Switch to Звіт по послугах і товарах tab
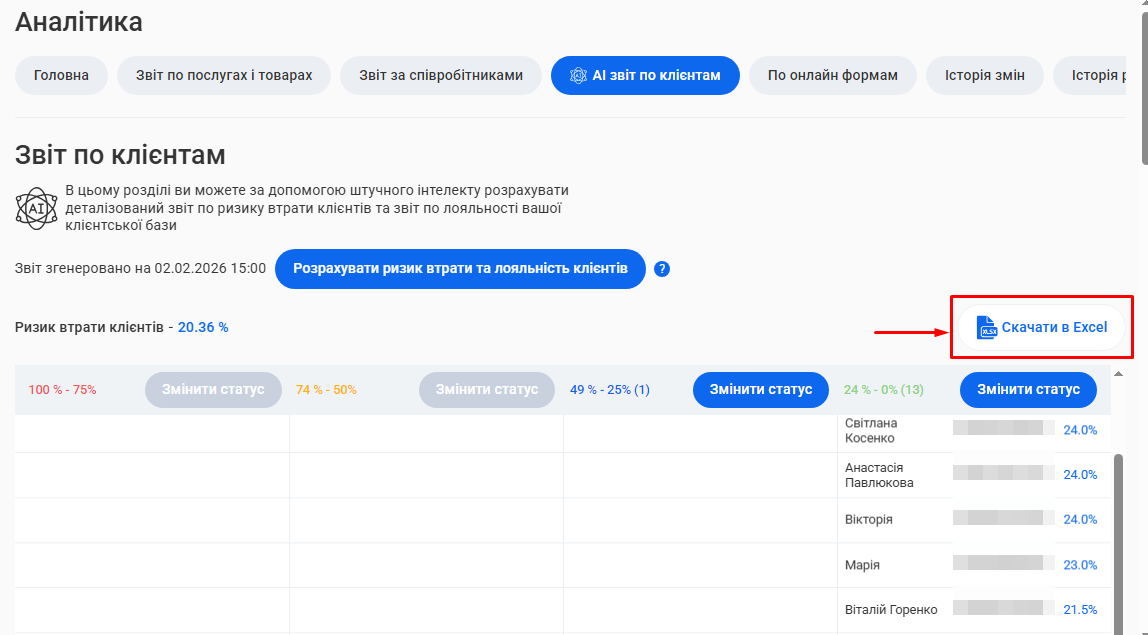 [224, 75]
